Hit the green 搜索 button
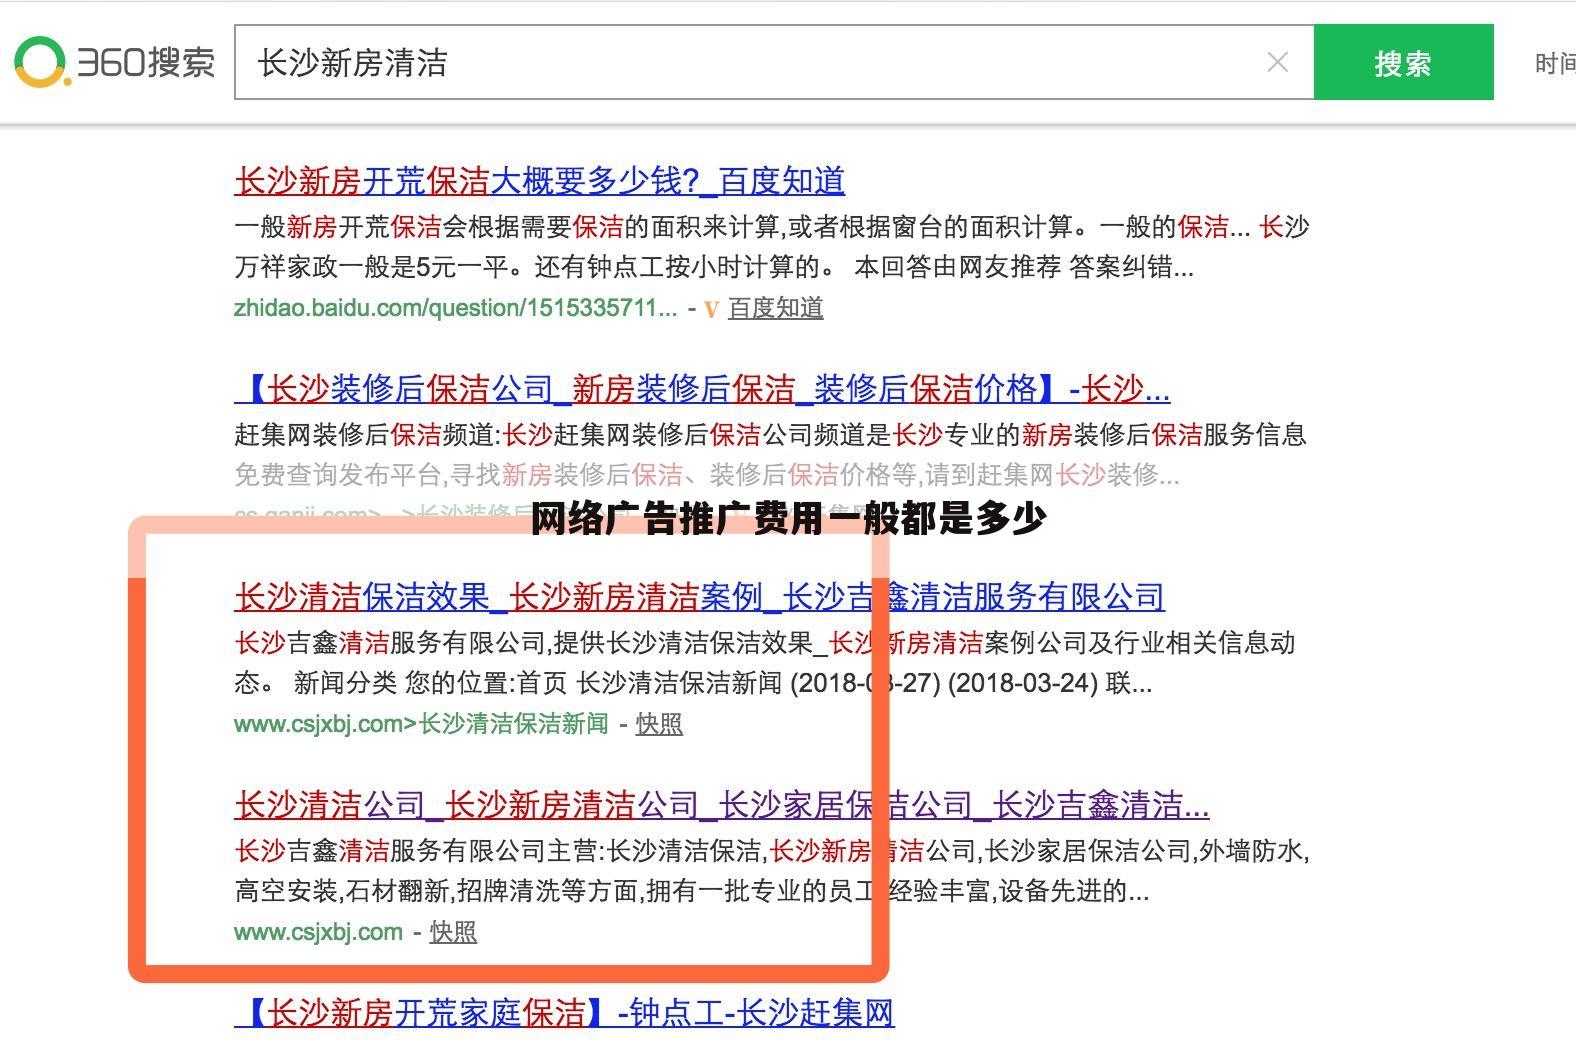Screen dimensions: 1576x1040 pos(1403,62)
